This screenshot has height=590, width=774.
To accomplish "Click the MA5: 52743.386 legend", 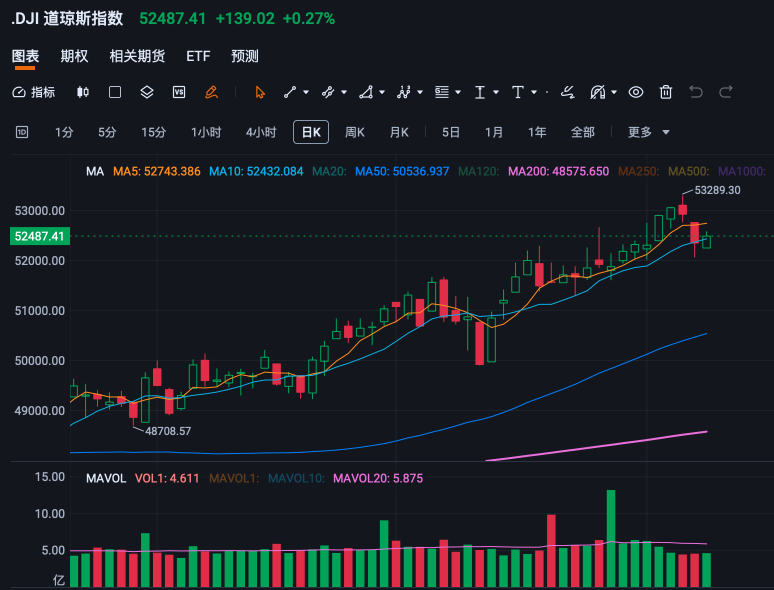I will click(x=156, y=172).
